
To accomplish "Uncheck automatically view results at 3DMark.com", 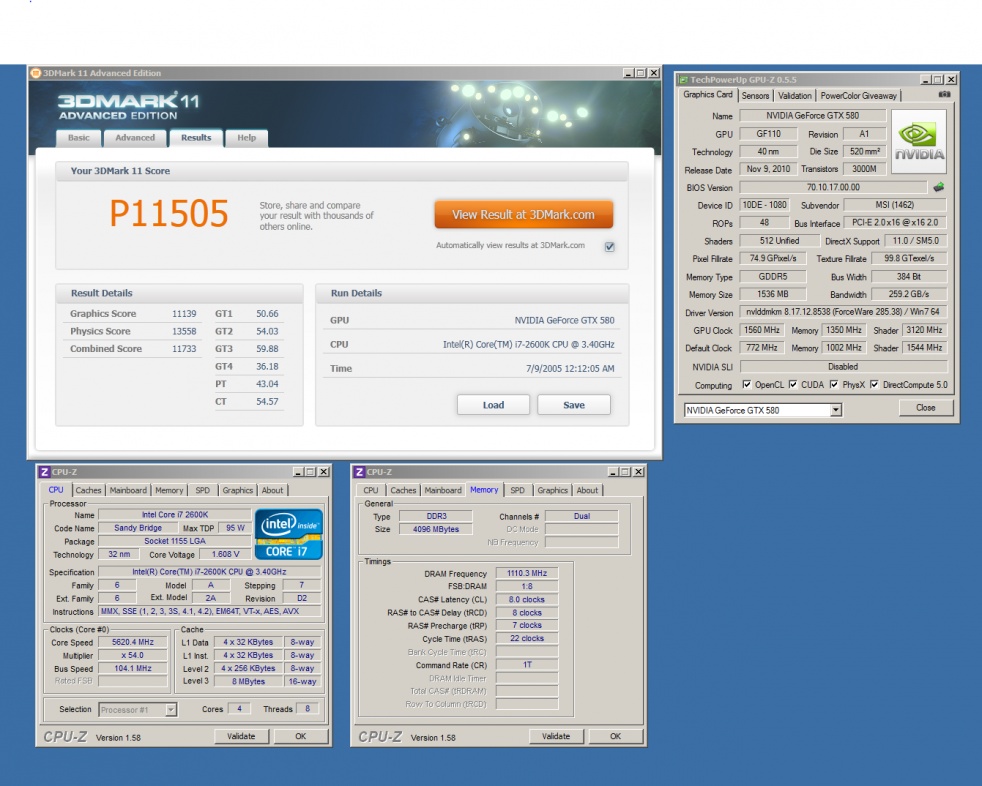I will coord(609,246).
